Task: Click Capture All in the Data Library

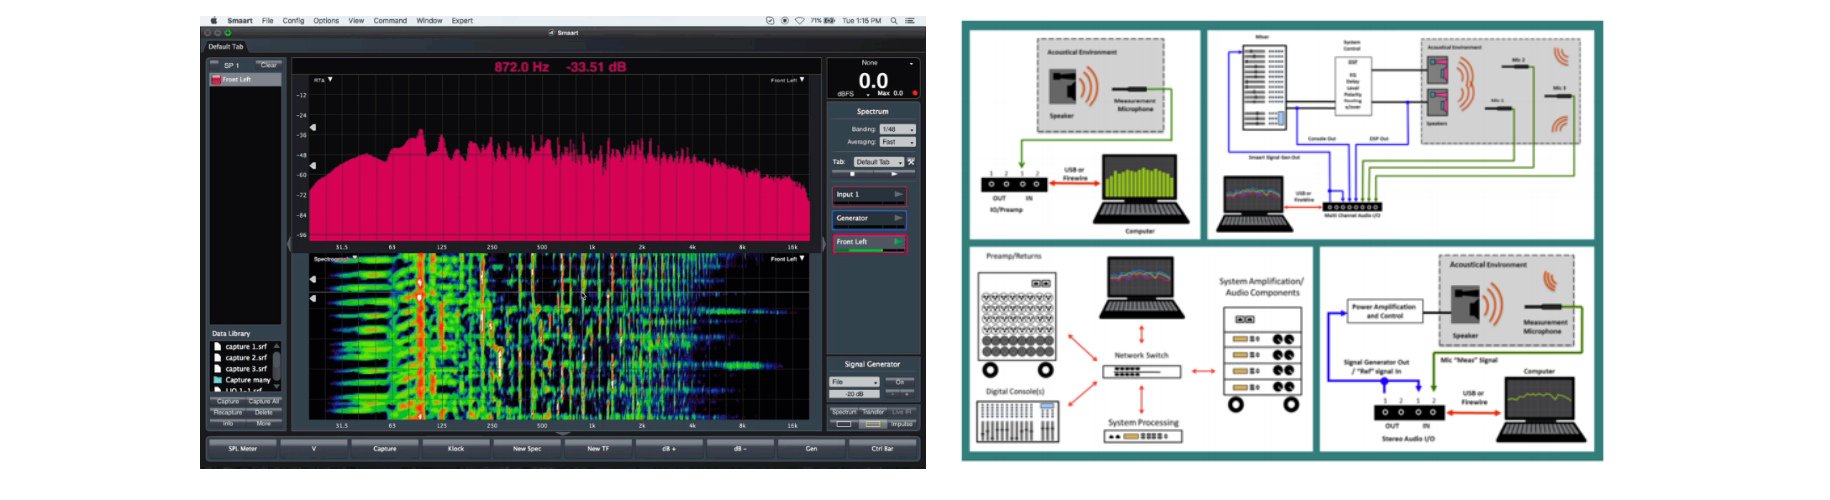Action: (x=264, y=401)
